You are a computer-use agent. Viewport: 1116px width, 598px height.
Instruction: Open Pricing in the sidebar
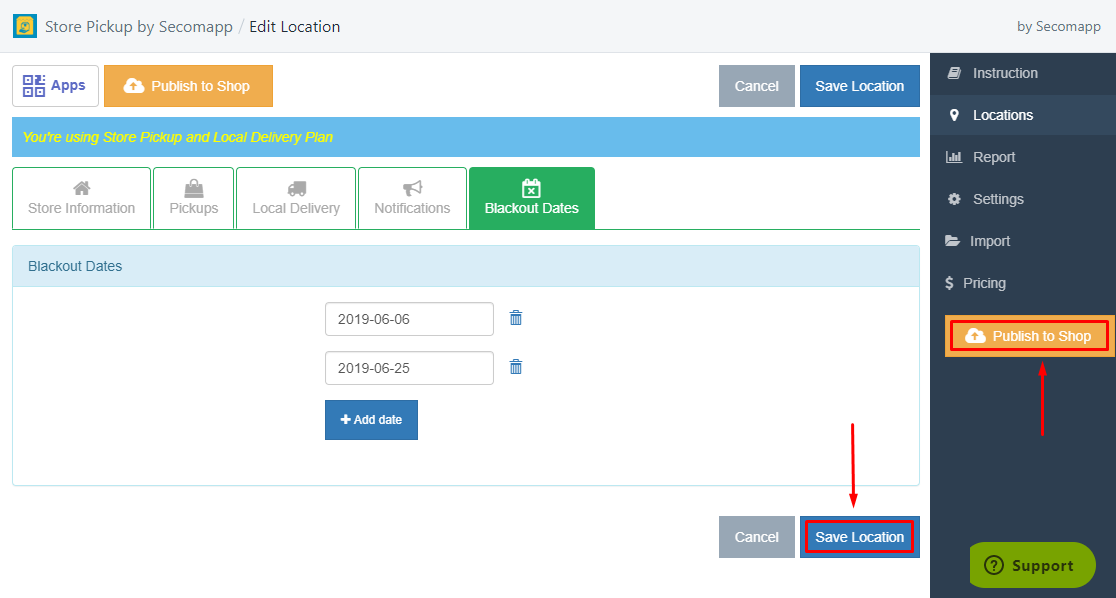[x=1023, y=283]
